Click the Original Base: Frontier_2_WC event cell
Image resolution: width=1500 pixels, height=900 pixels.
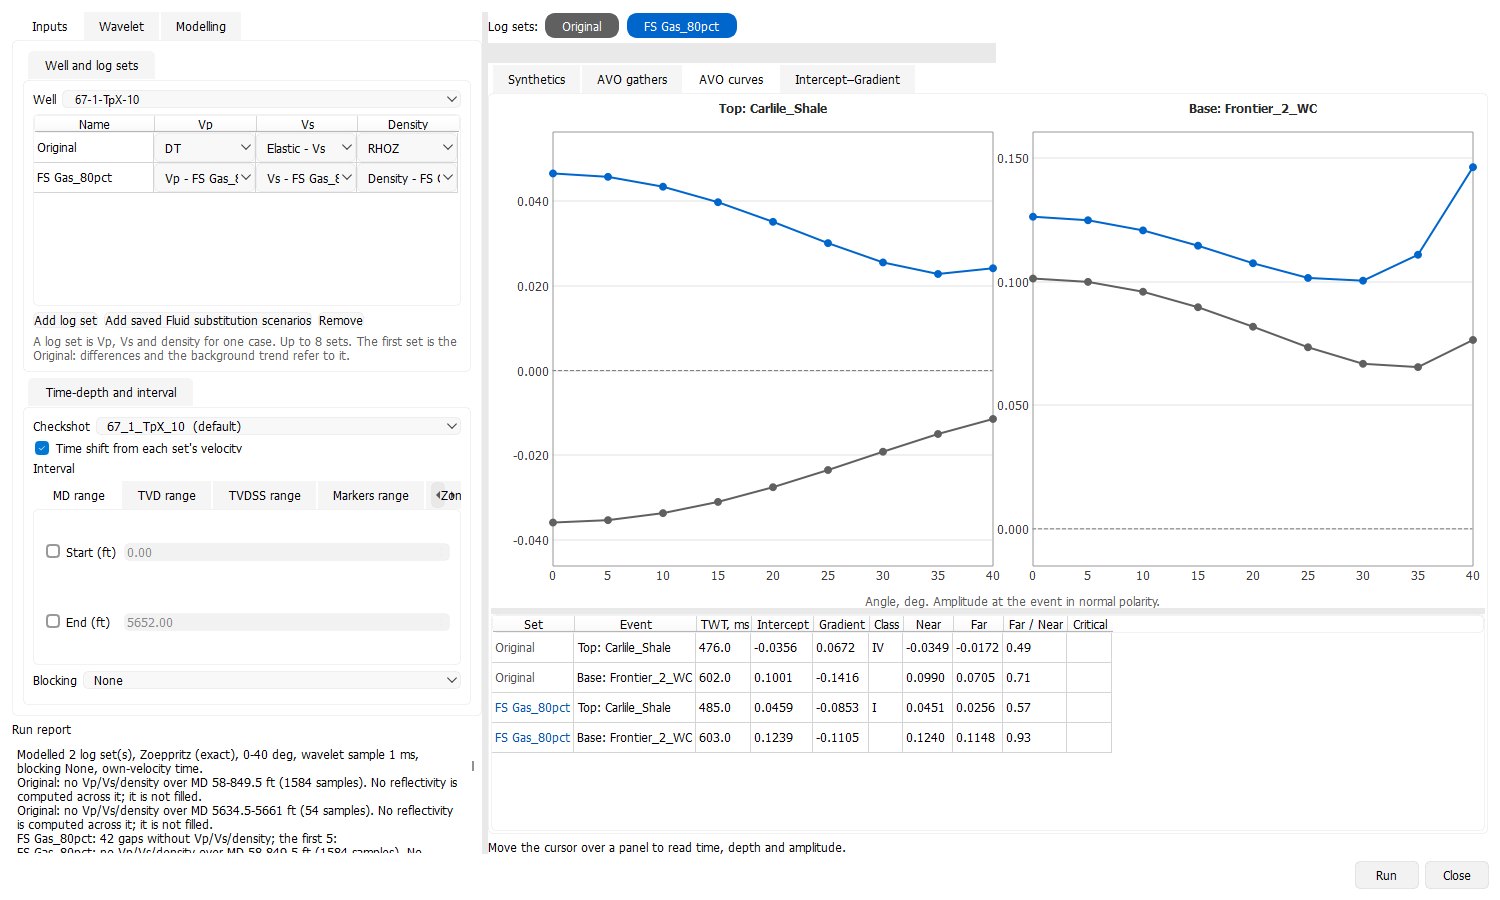pyautogui.click(x=635, y=678)
